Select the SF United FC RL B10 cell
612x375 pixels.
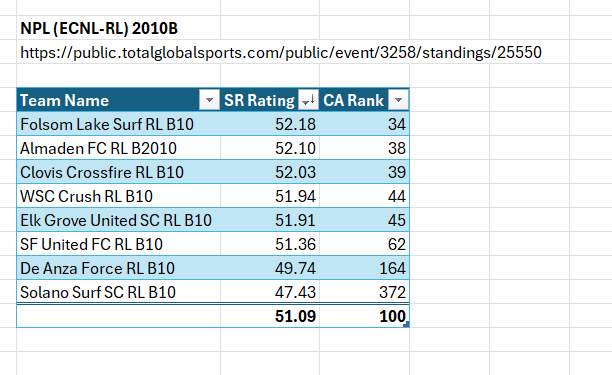coord(119,244)
